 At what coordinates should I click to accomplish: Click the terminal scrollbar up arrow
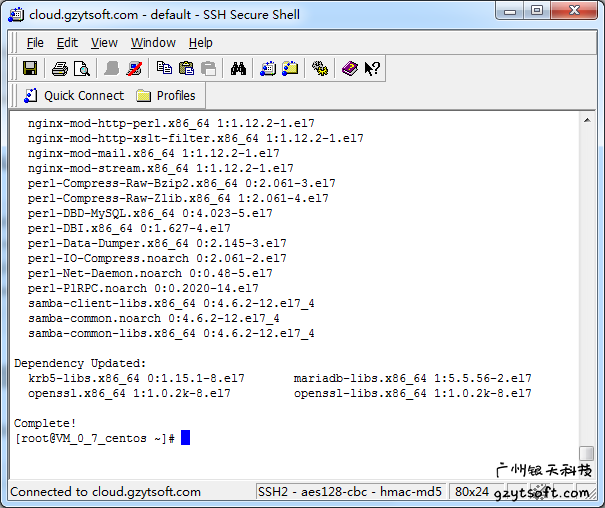pos(587,120)
